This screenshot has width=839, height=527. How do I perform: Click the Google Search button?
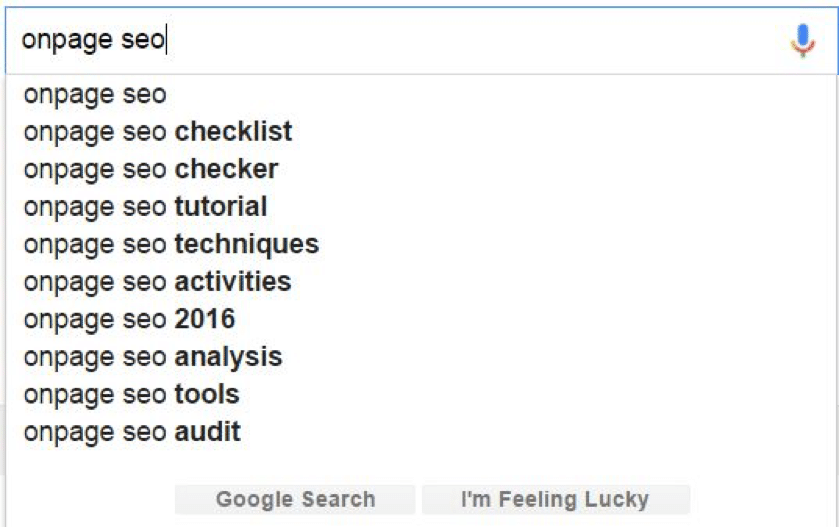(295, 499)
